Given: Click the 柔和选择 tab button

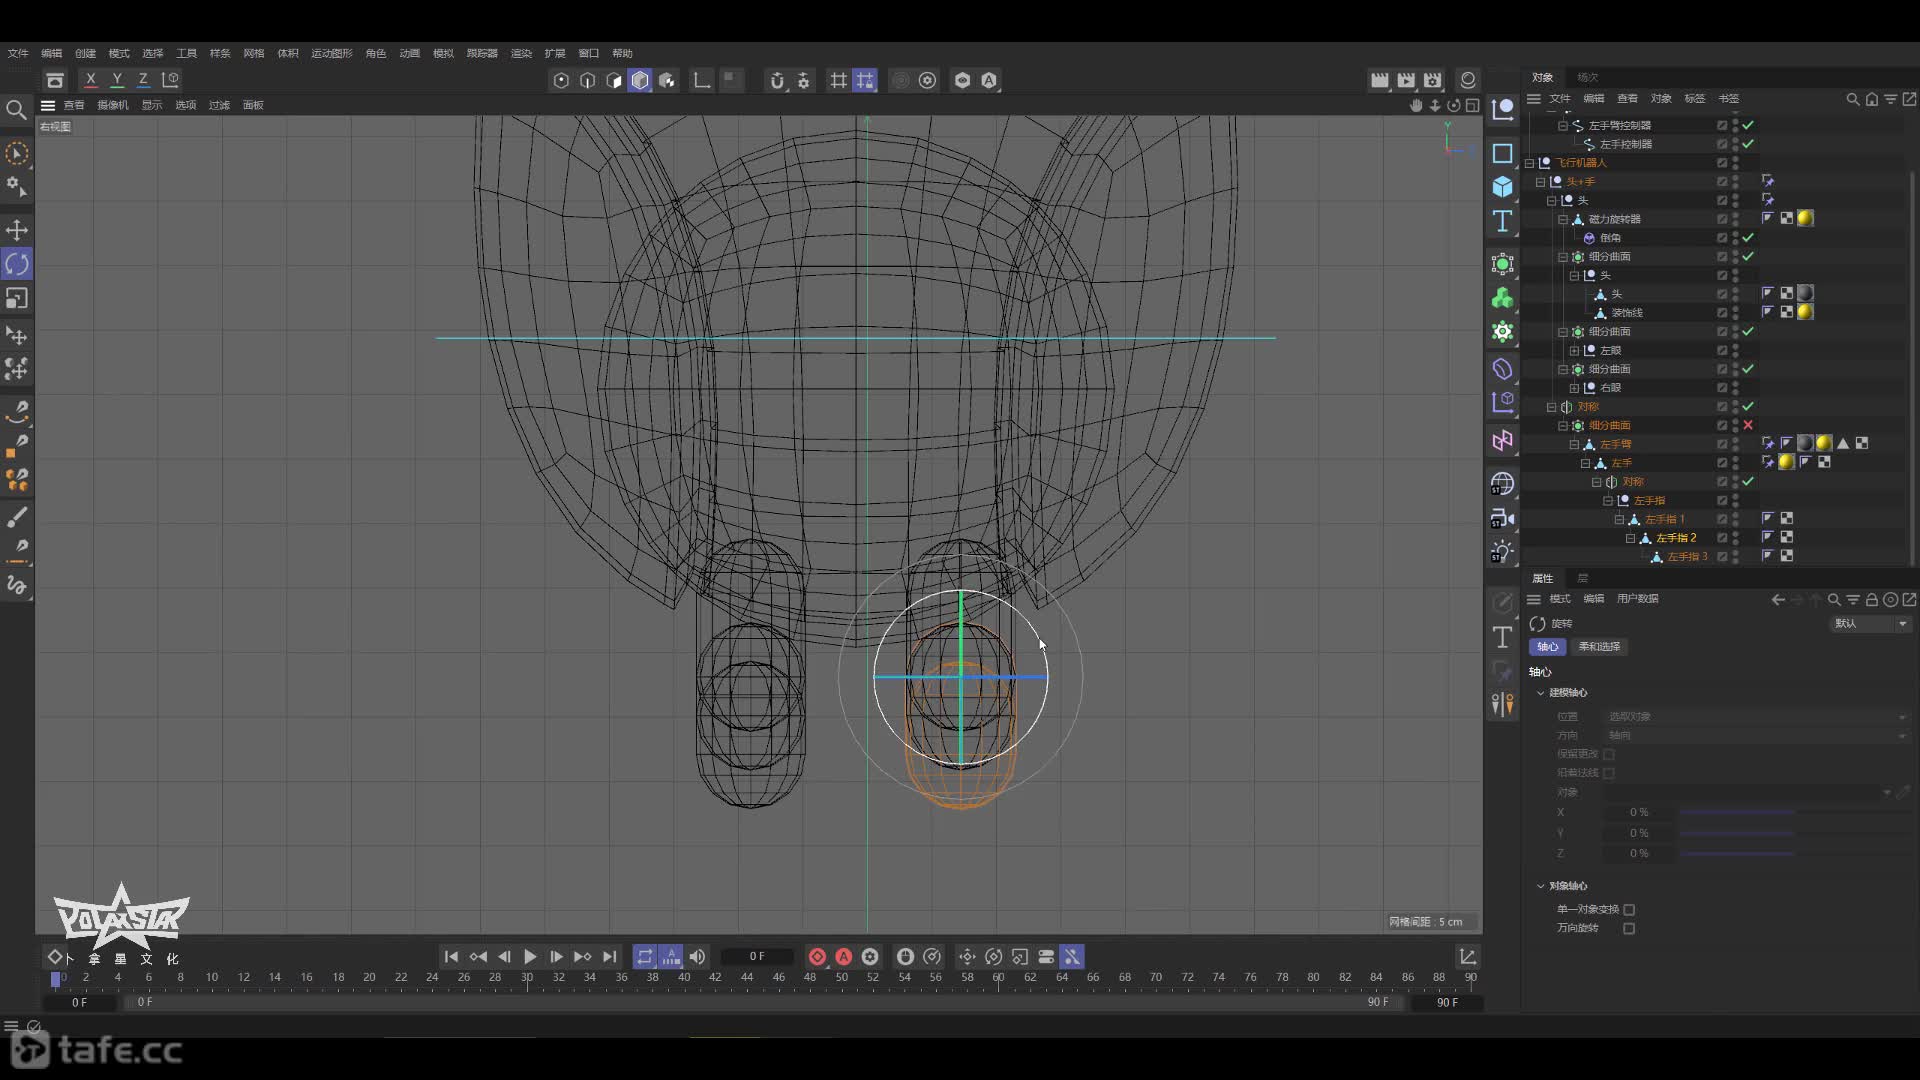Looking at the screenshot, I should (x=1599, y=647).
